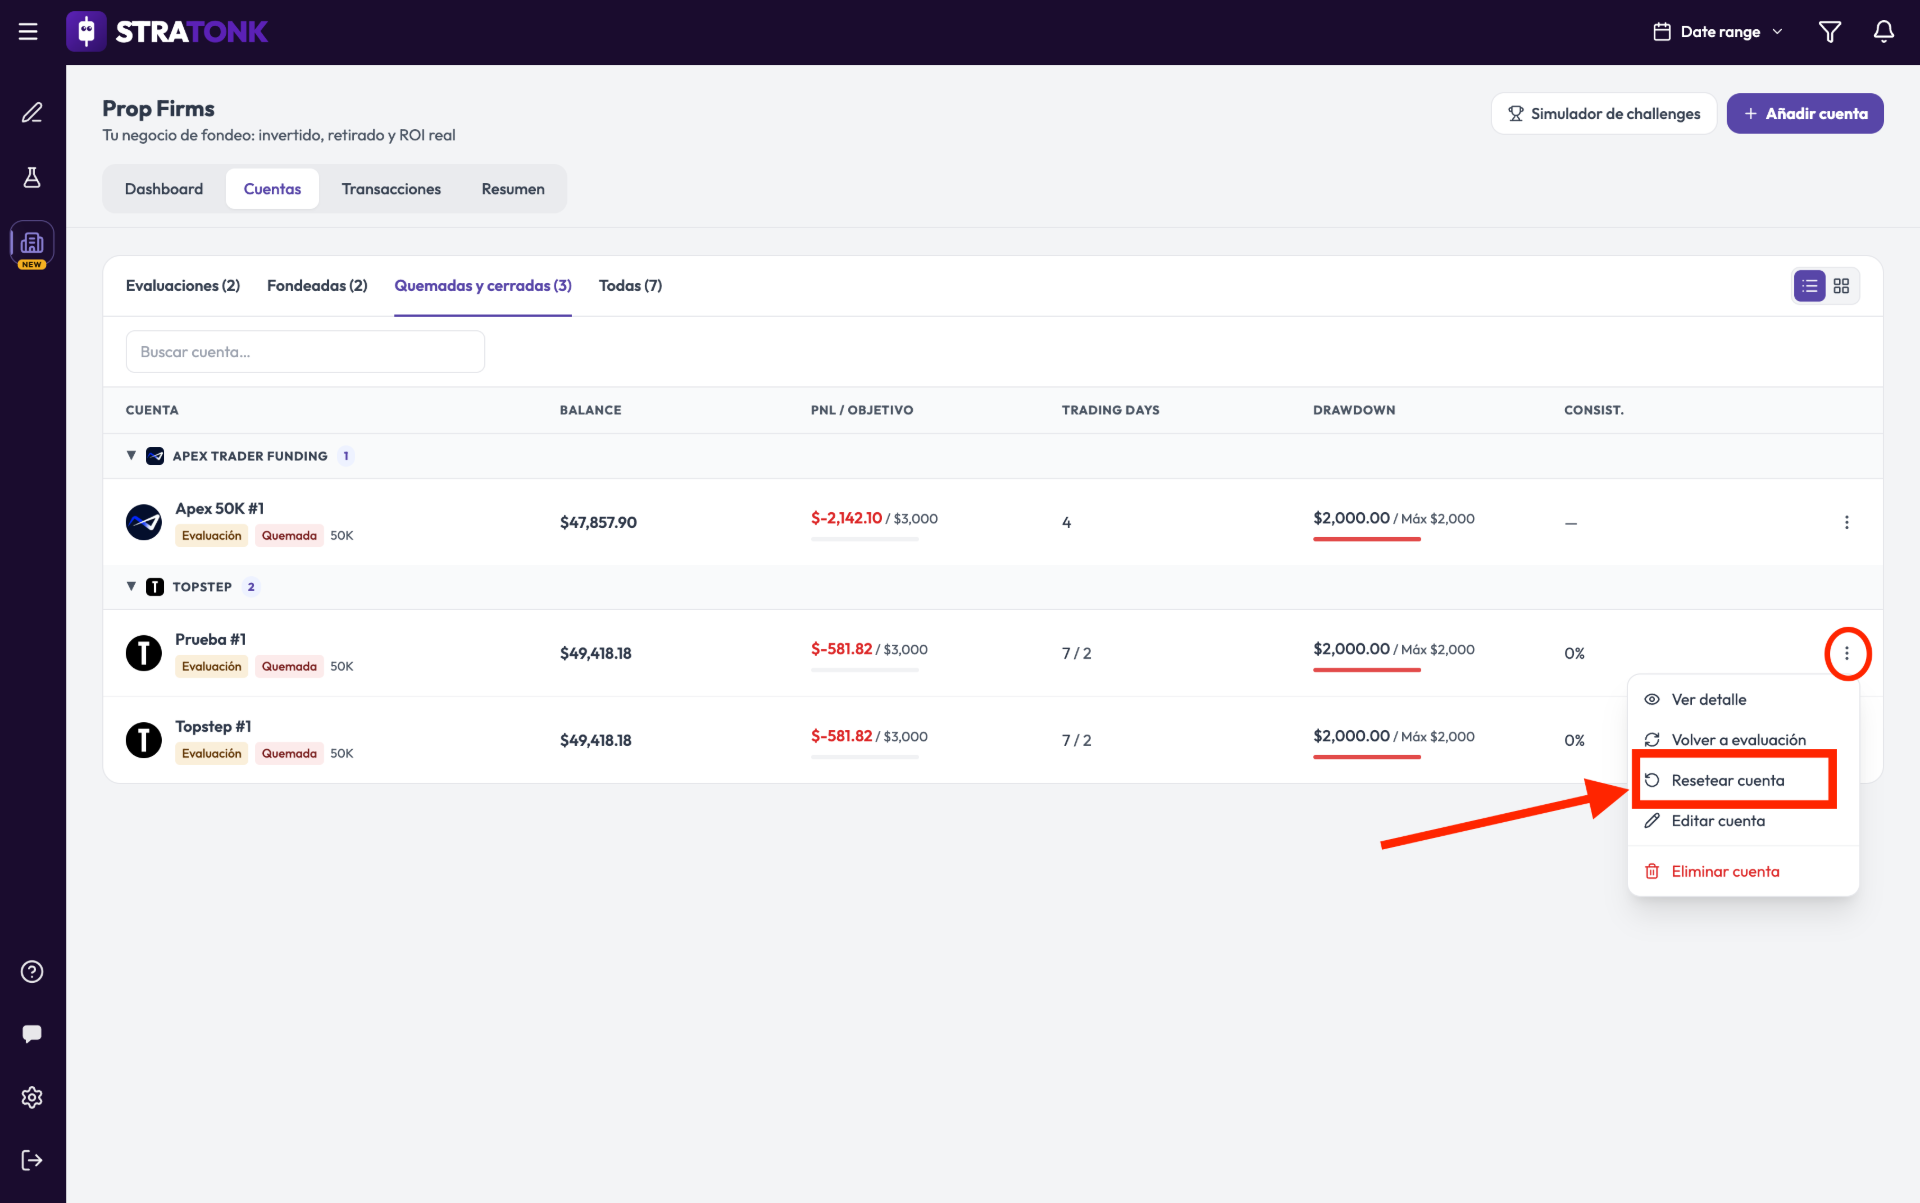The height and width of the screenshot is (1203, 1920).
Task: Open the help question mark icon
Action: 32,972
